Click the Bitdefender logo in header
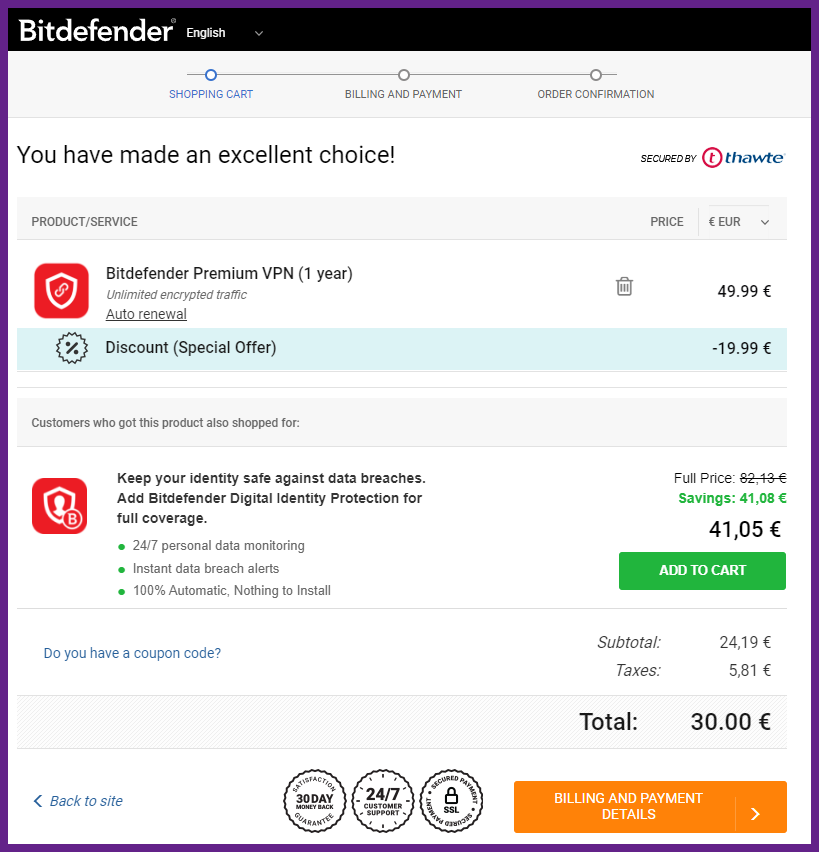Viewport: 819px width, 852px height. pos(97,30)
